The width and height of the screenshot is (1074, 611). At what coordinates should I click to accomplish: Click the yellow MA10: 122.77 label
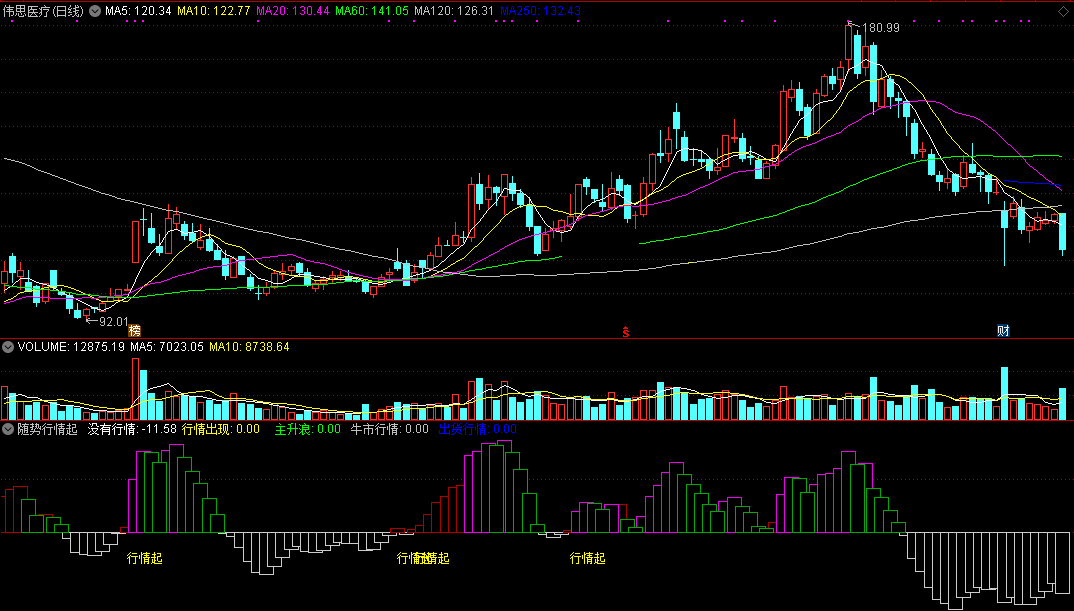[212, 11]
